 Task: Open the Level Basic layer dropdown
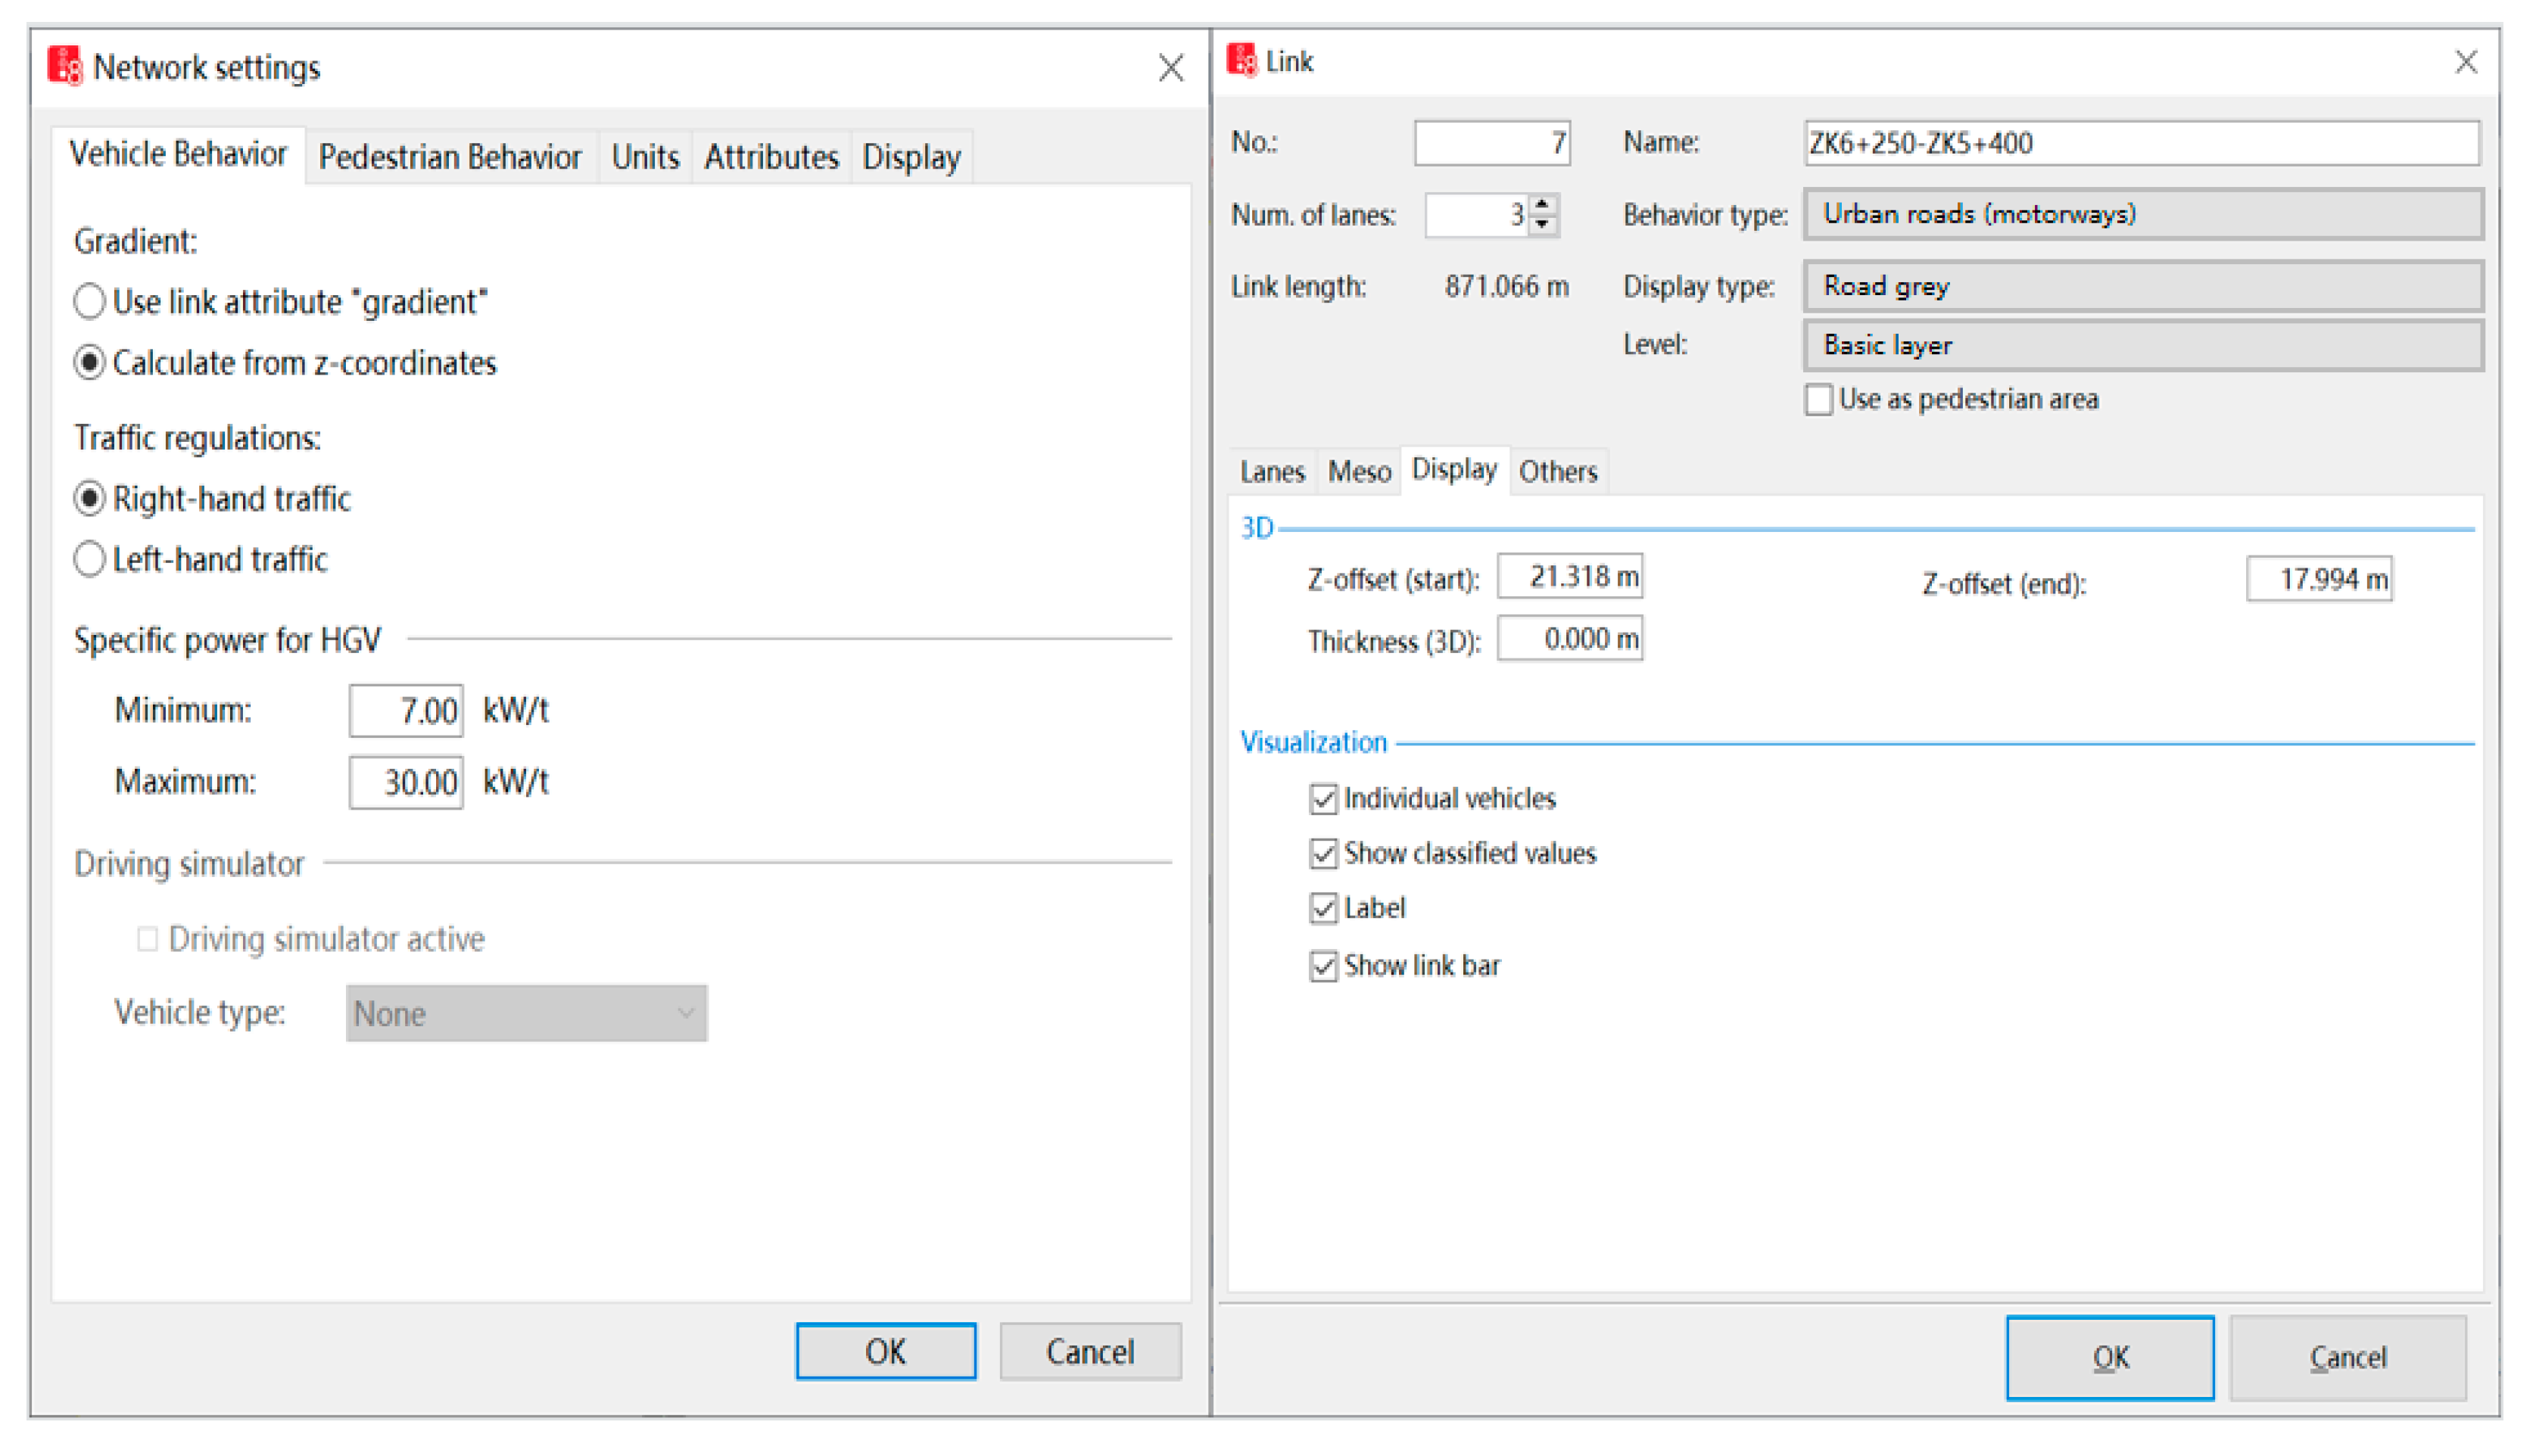[x=2142, y=345]
